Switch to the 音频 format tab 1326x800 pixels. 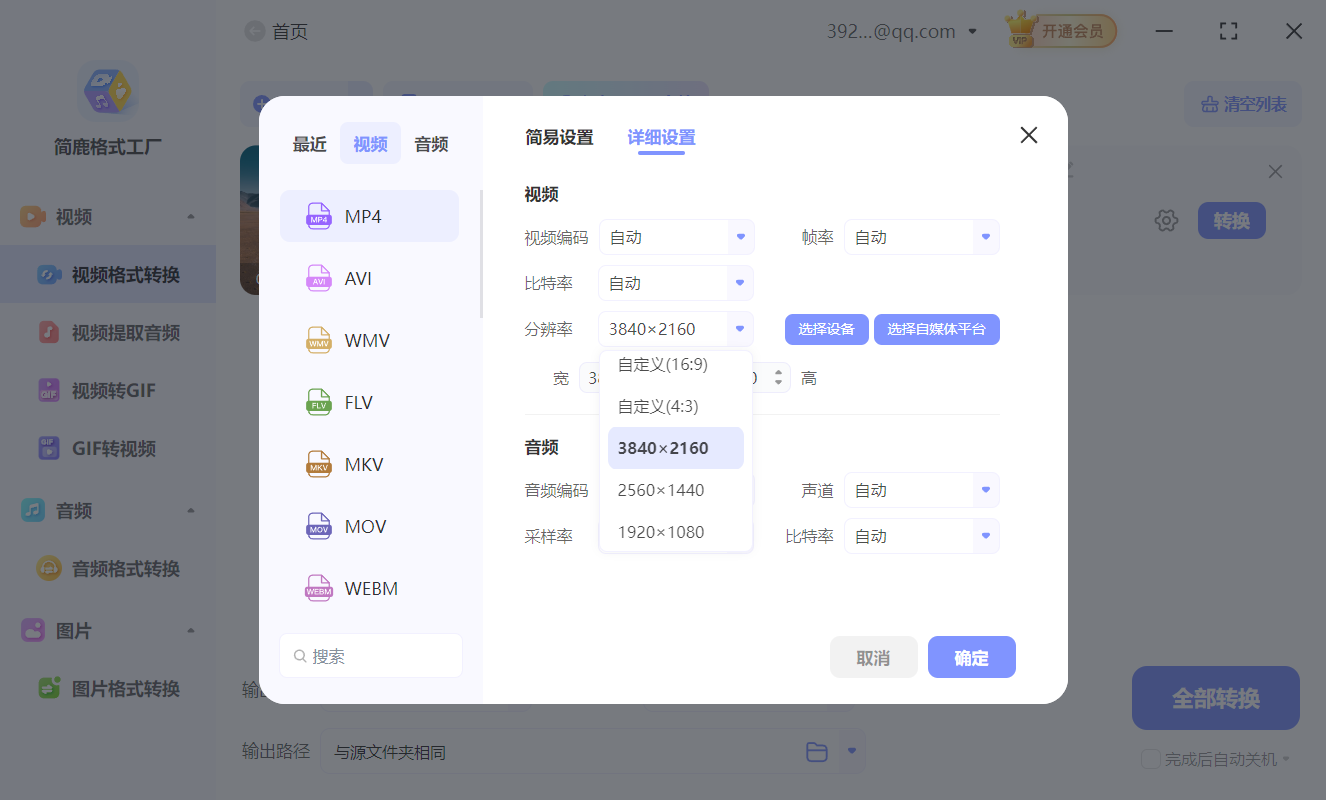pyautogui.click(x=430, y=143)
